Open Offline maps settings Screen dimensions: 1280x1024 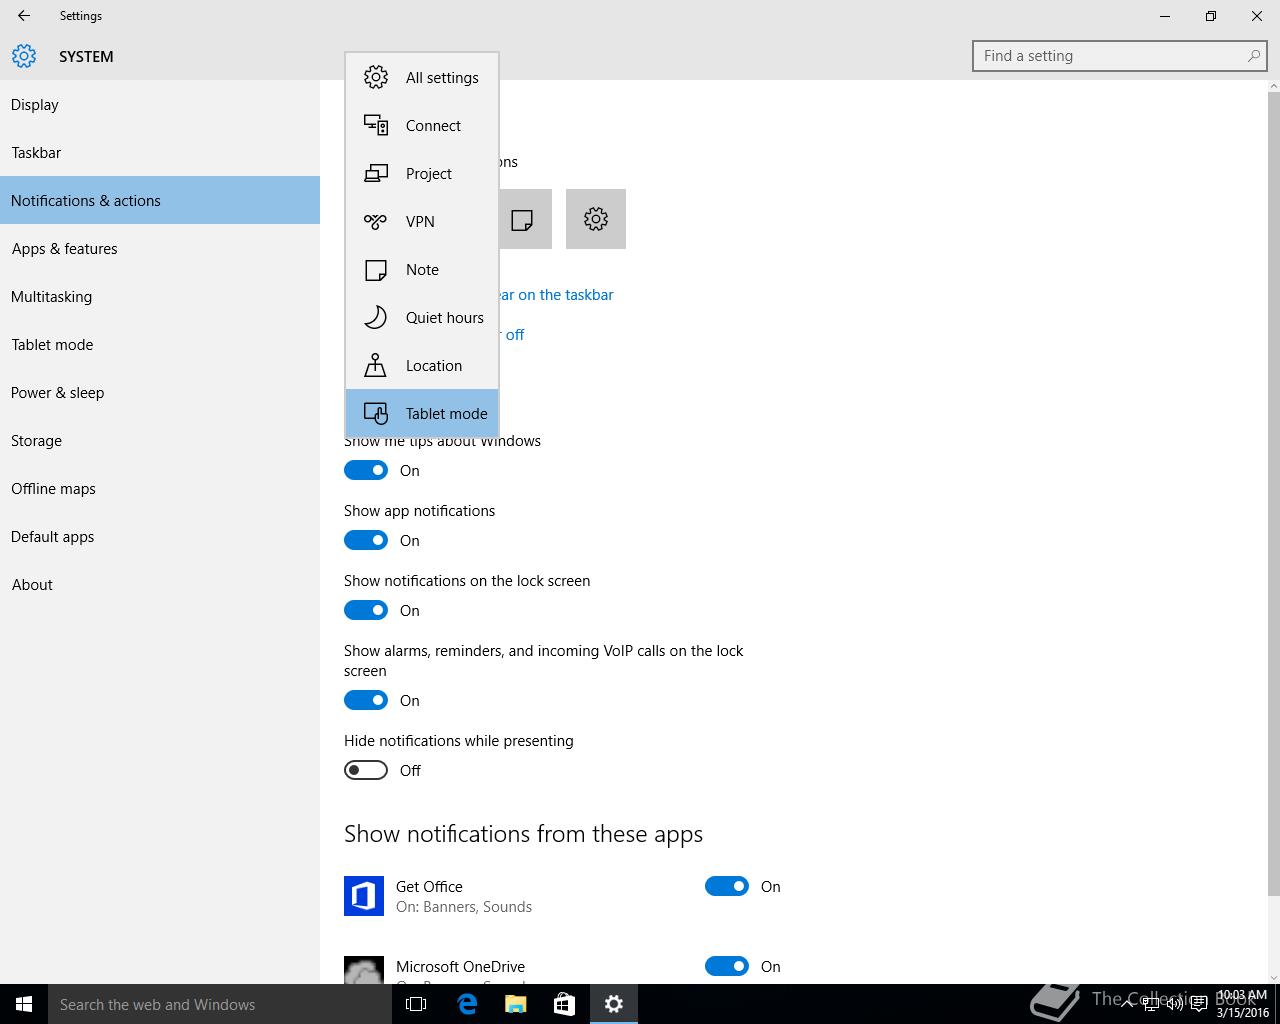click(x=160, y=488)
